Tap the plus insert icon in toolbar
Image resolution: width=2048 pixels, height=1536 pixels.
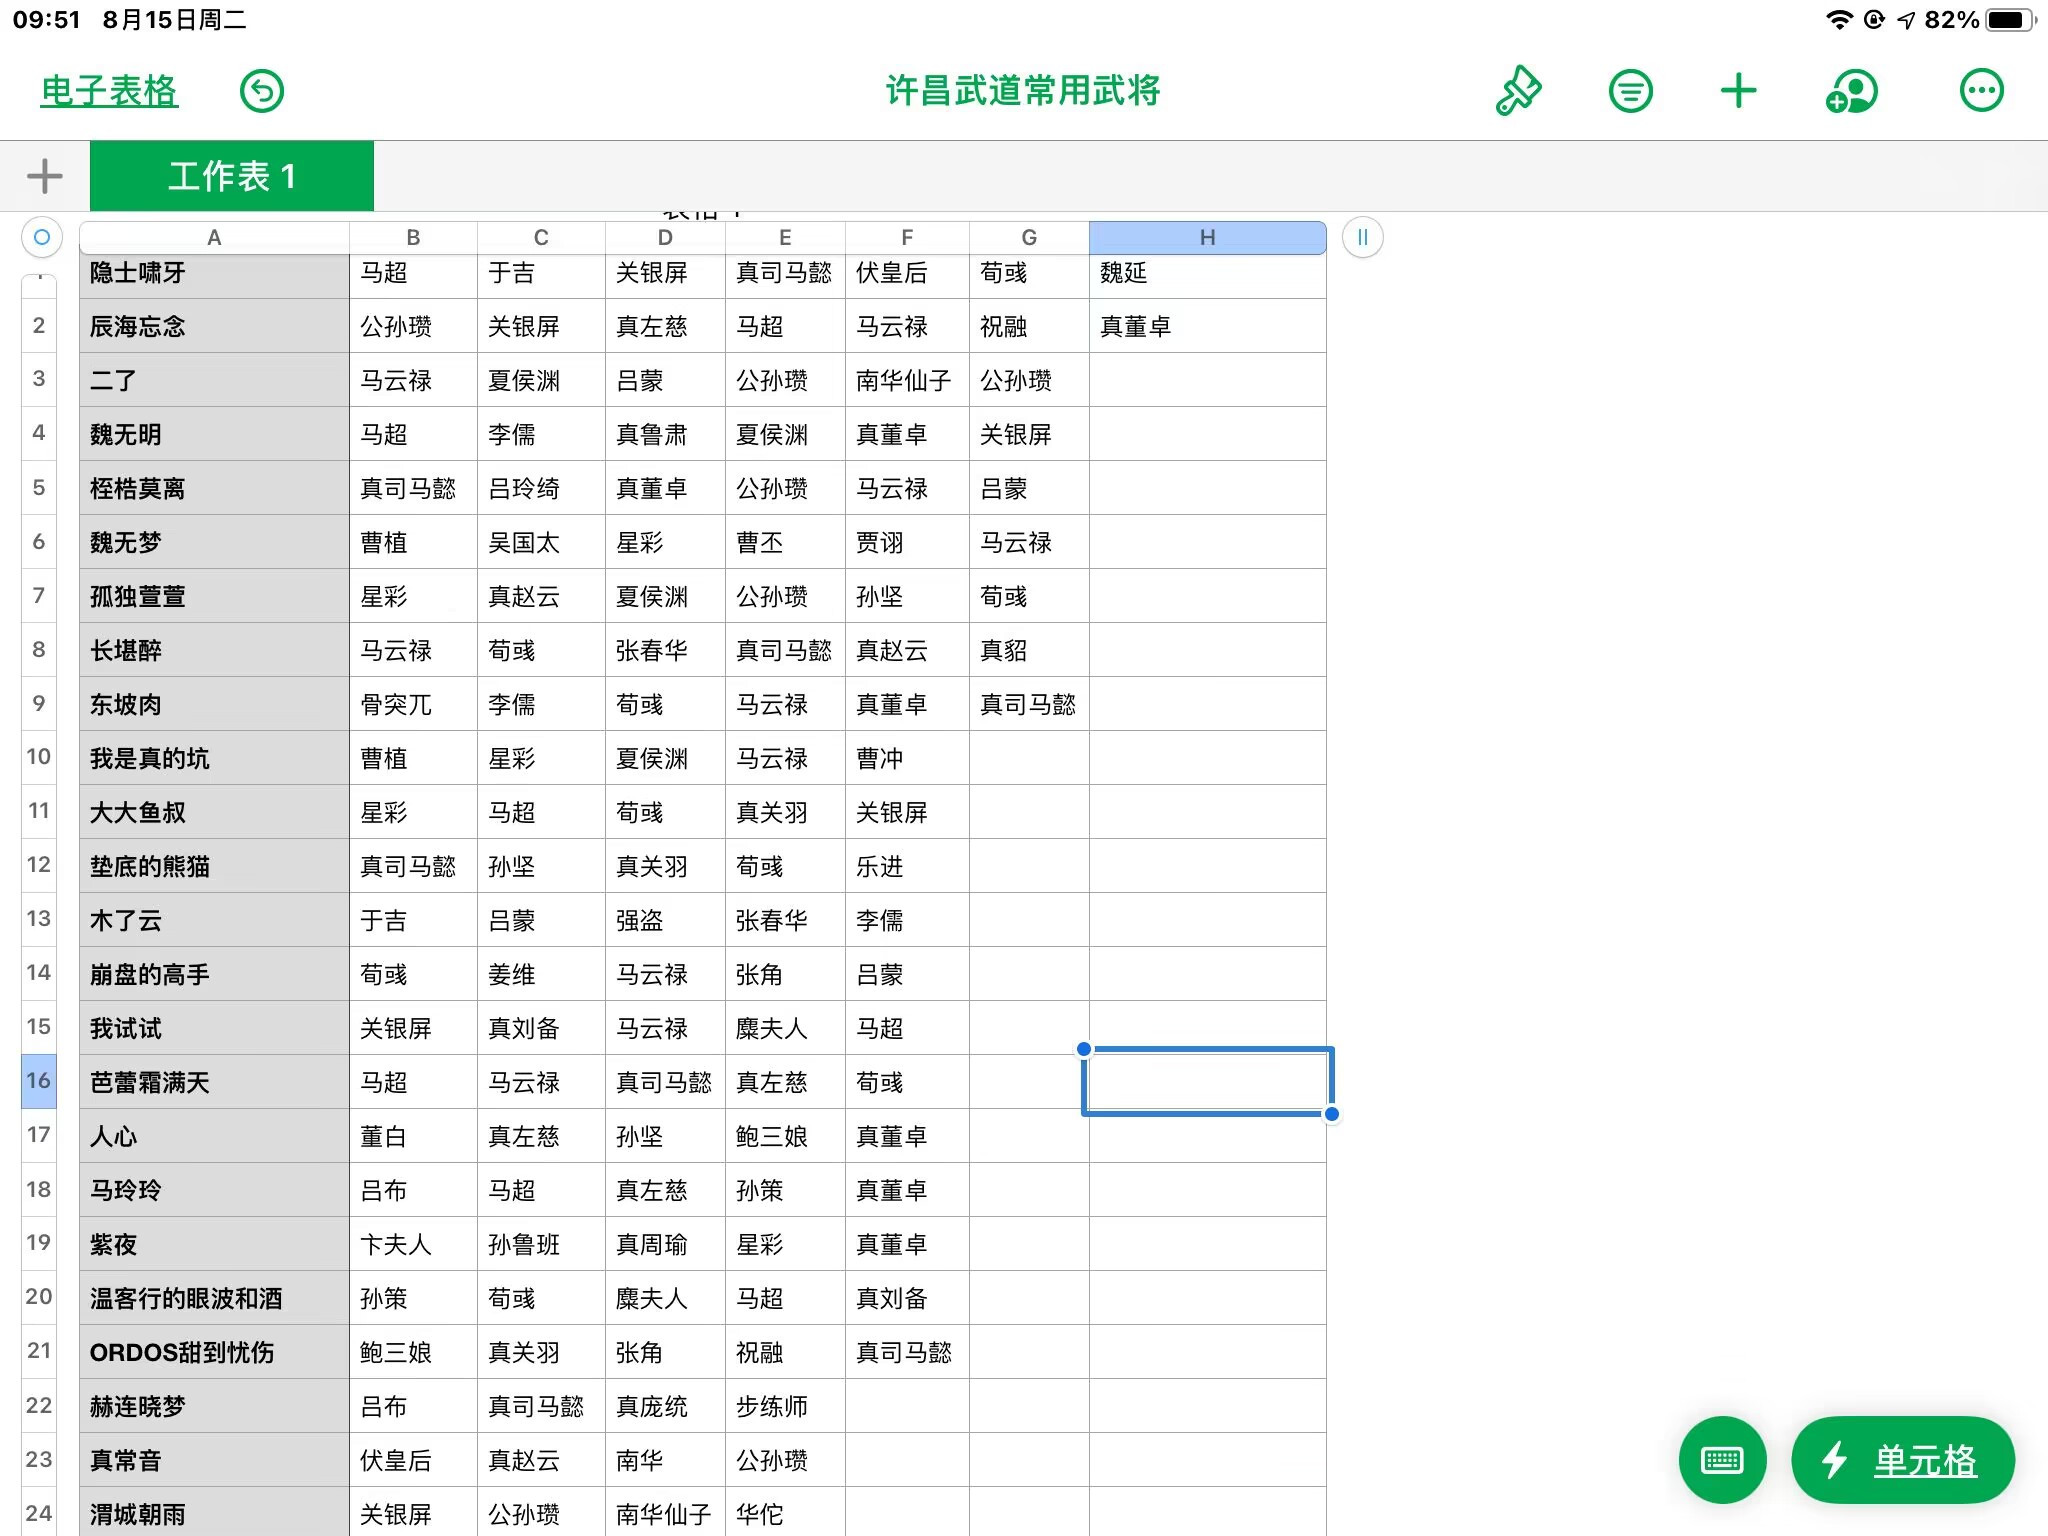(x=1739, y=91)
